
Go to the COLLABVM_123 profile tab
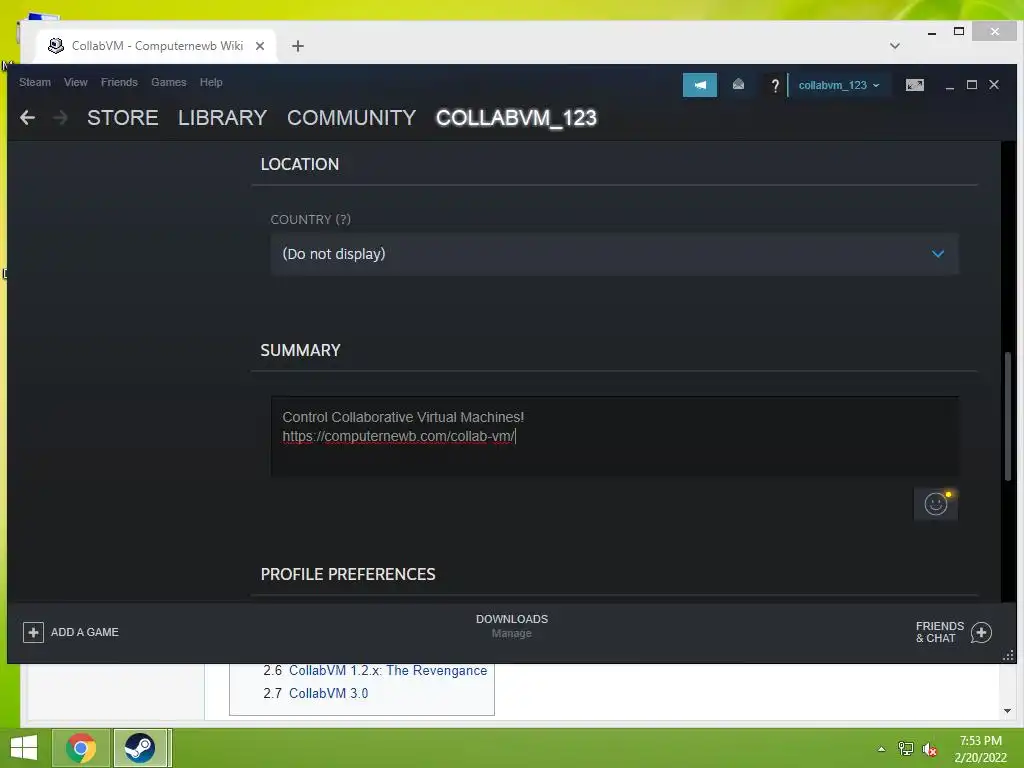coord(516,118)
